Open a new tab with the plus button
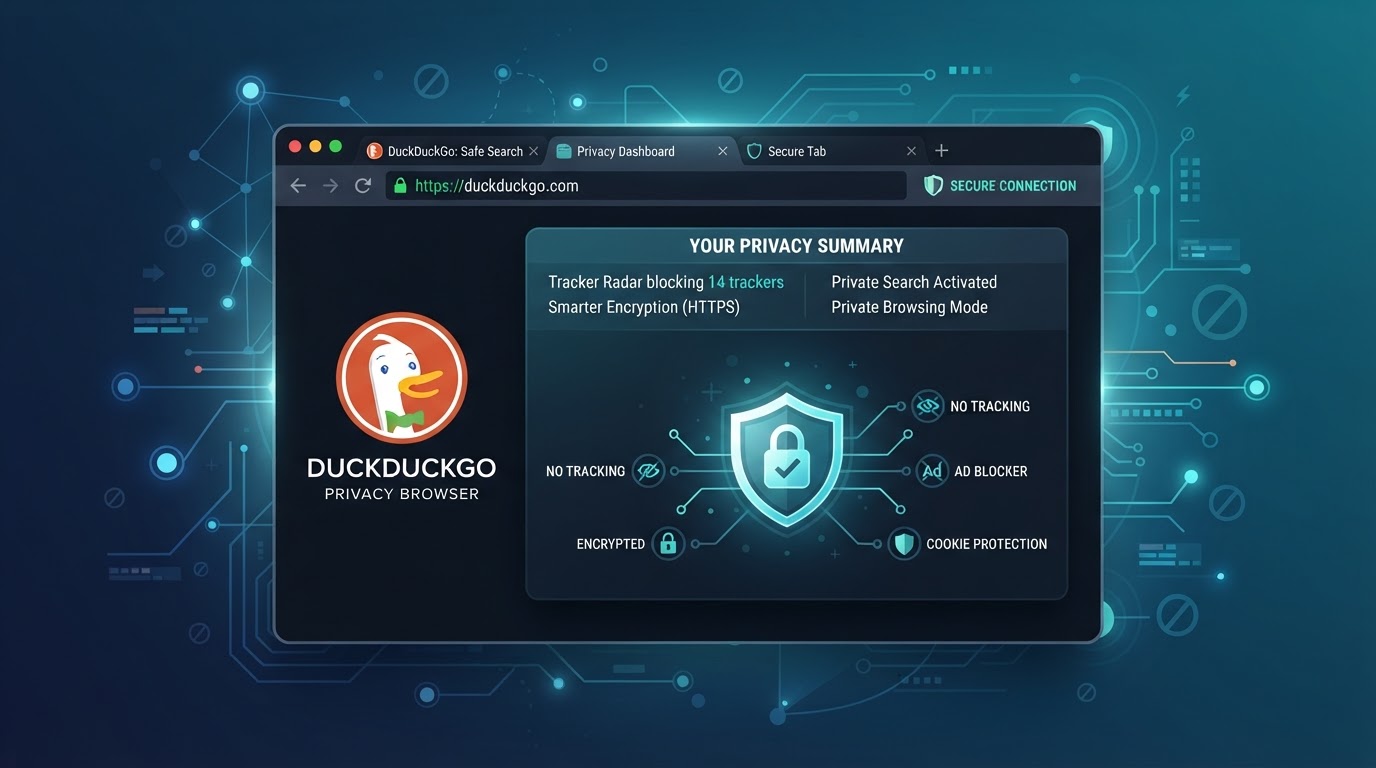Viewport: 1376px width, 768px height. pos(941,151)
